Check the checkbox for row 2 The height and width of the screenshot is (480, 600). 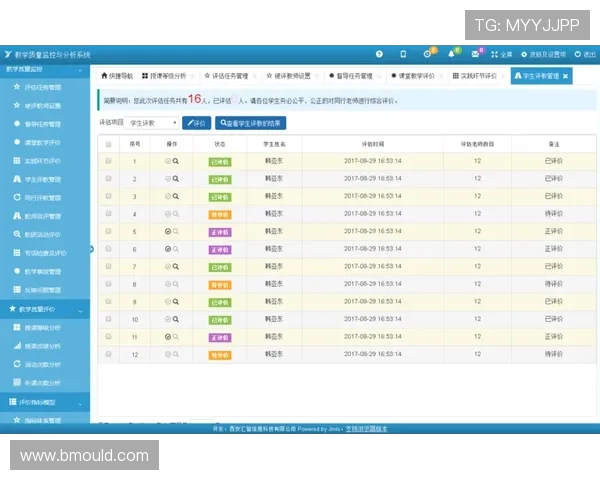tap(109, 179)
